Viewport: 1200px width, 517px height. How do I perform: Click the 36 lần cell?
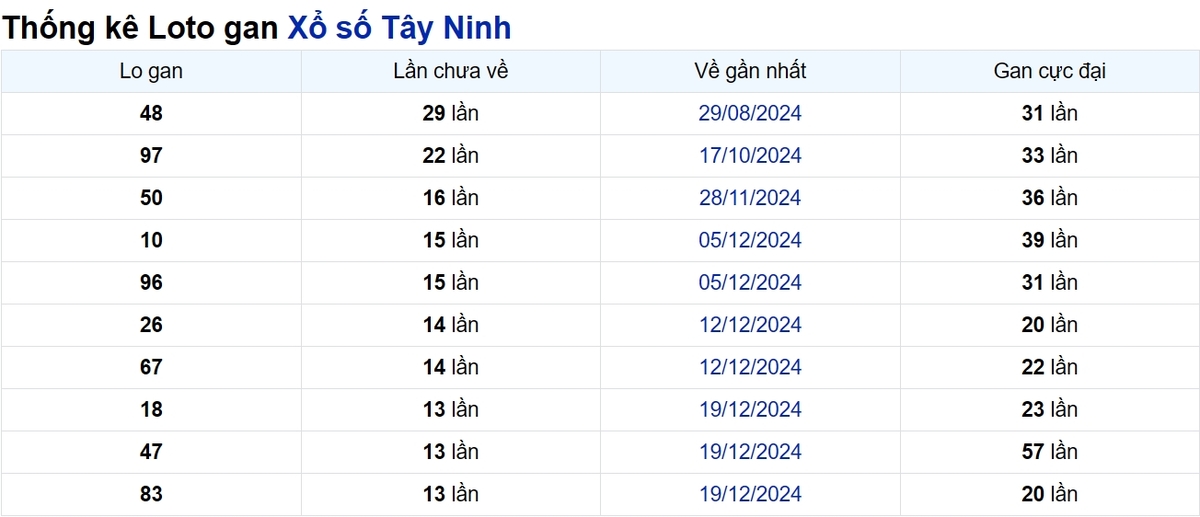pyautogui.click(x=1050, y=198)
